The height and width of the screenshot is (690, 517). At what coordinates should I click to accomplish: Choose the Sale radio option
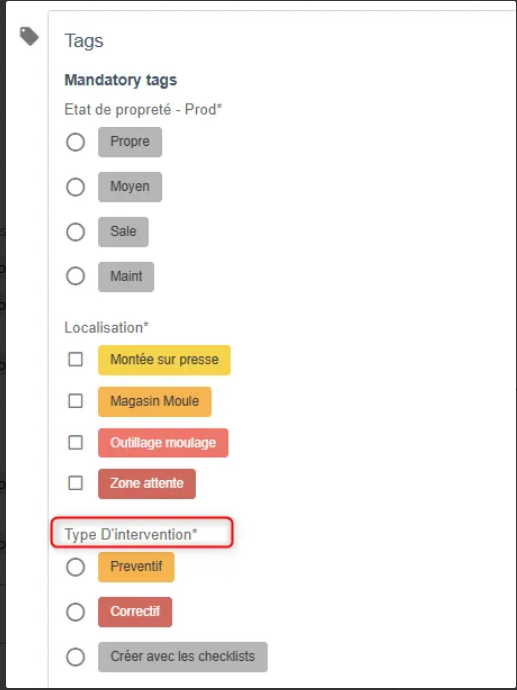pyautogui.click(x=76, y=232)
